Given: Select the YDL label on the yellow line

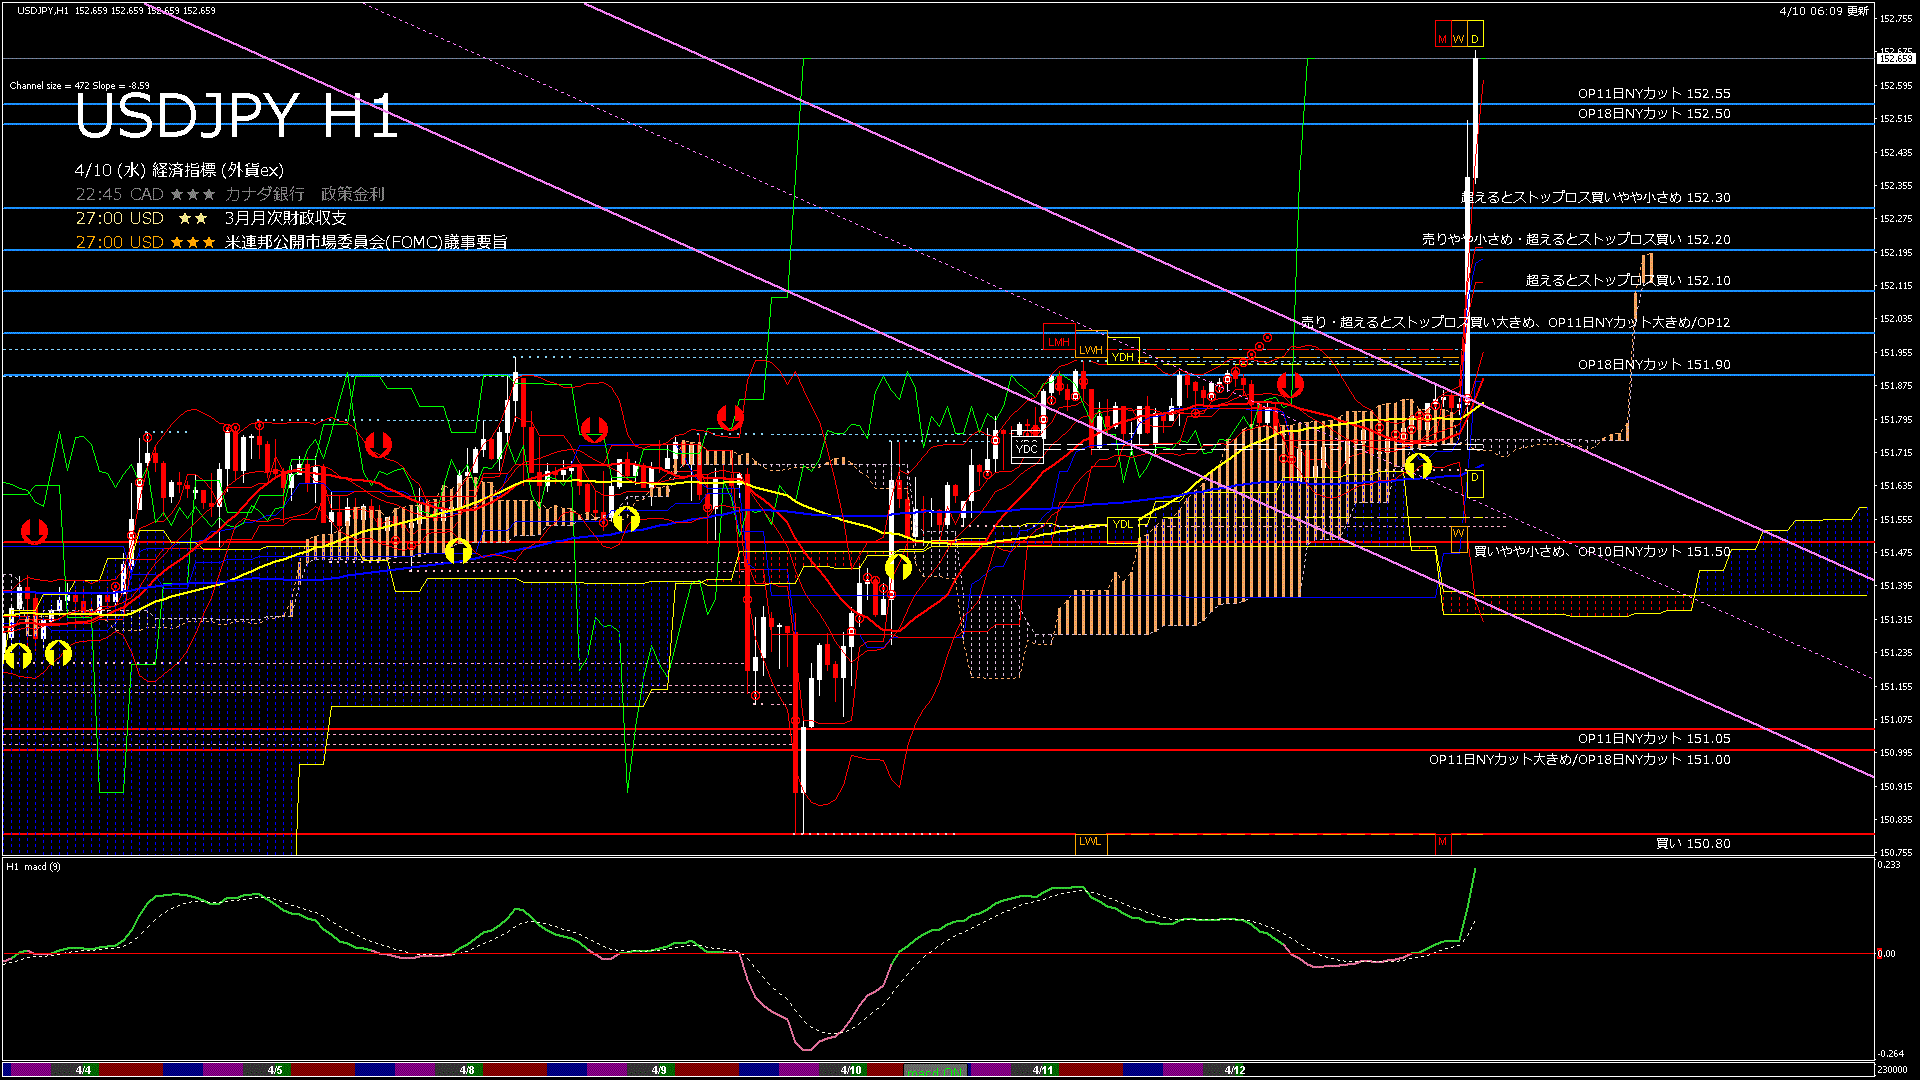Looking at the screenshot, I should point(1123,524).
